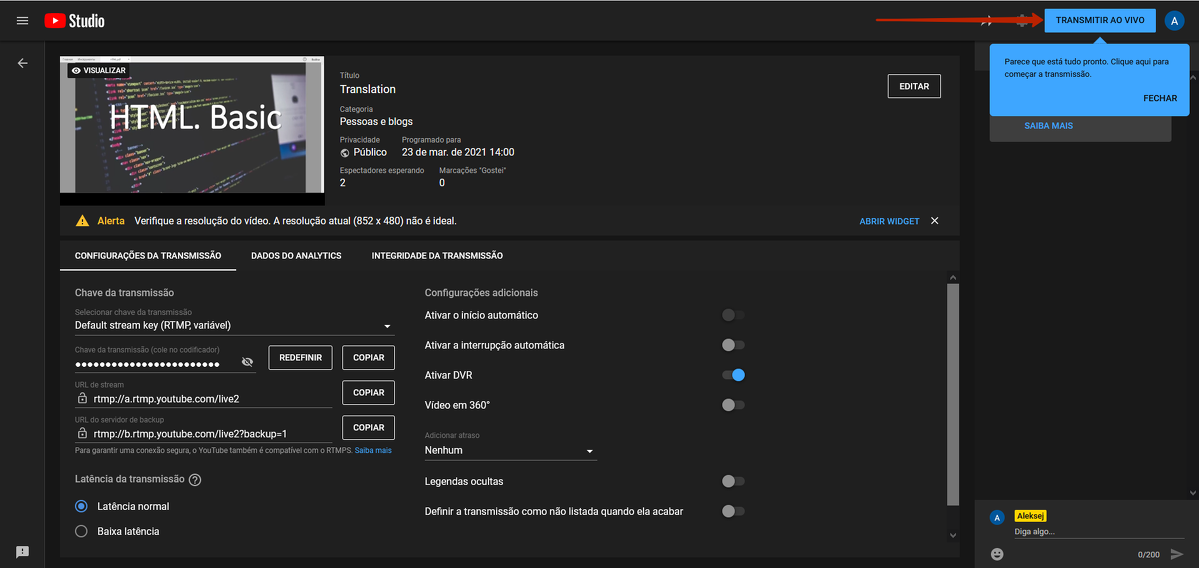Enable the Vídeo em 360° toggle
Viewport: 1199px width, 568px height.
(x=733, y=405)
